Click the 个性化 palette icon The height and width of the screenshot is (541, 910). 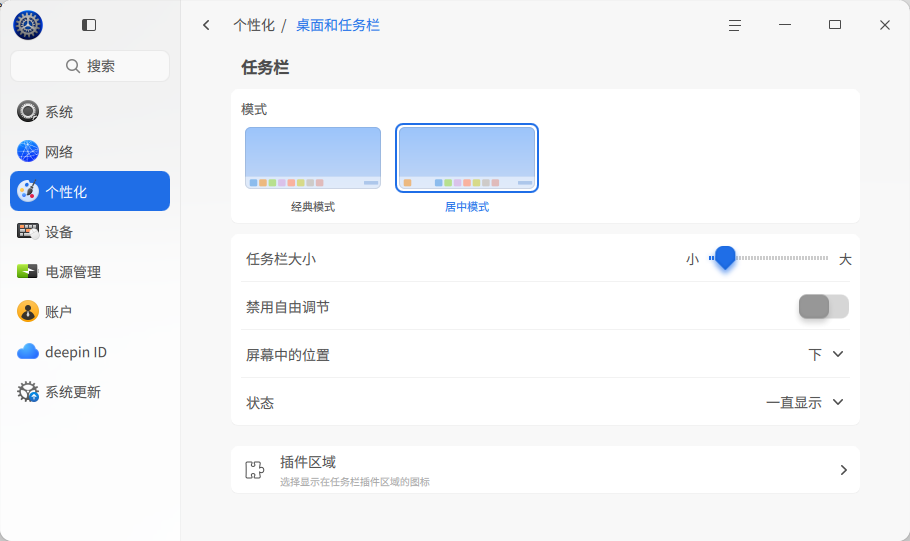(x=28, y=191)
